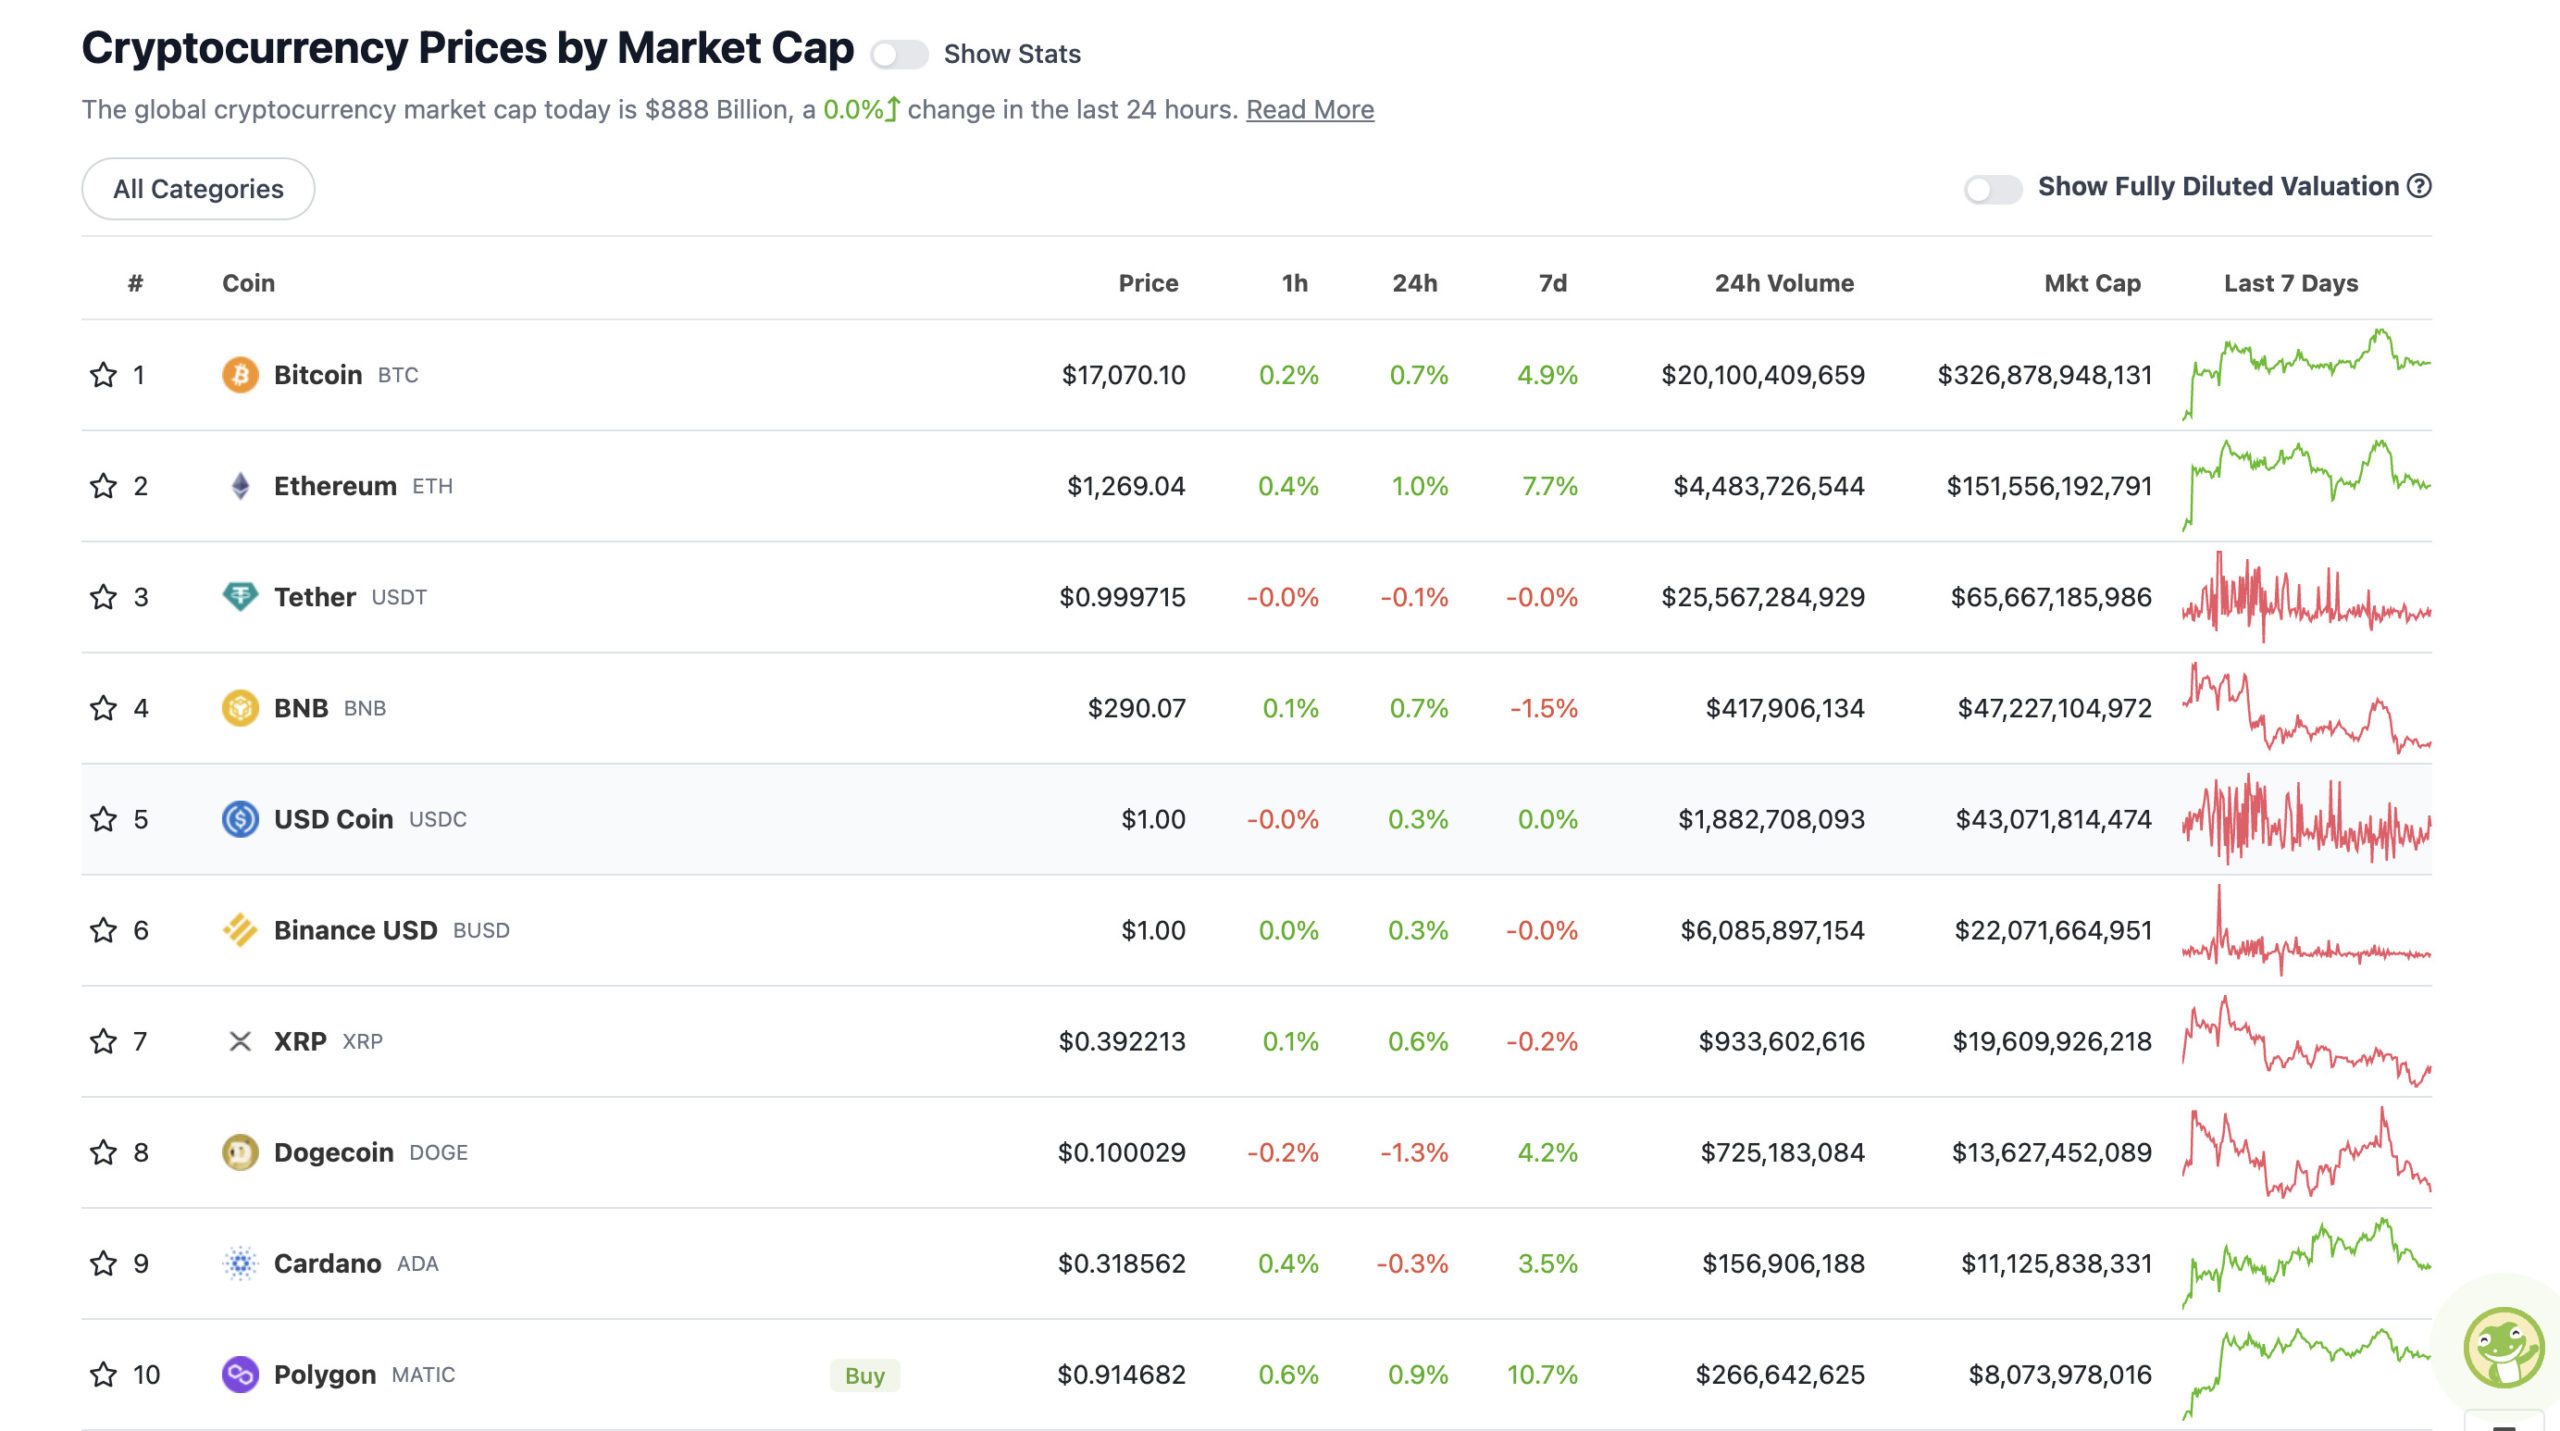Click the XRP logo icon
This screenshot has height=1431, width=2560.
tap(240, 1041)
